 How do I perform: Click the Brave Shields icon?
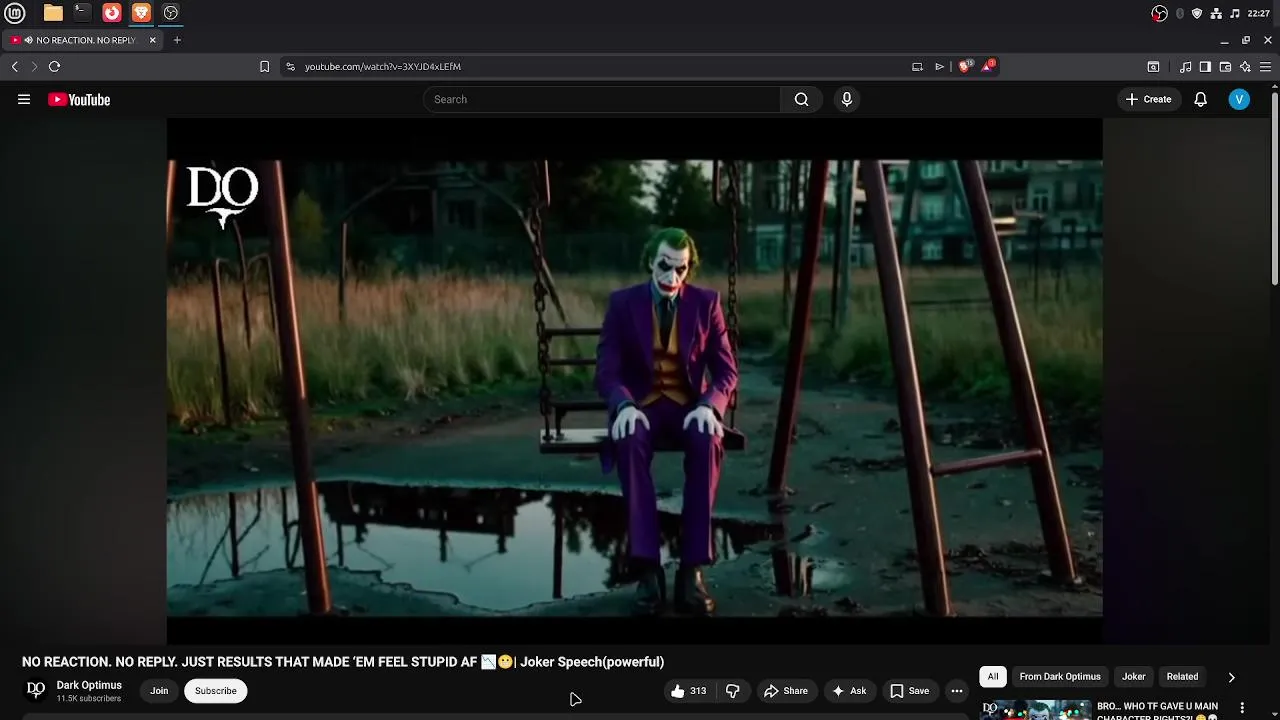[x=965, y=66]
